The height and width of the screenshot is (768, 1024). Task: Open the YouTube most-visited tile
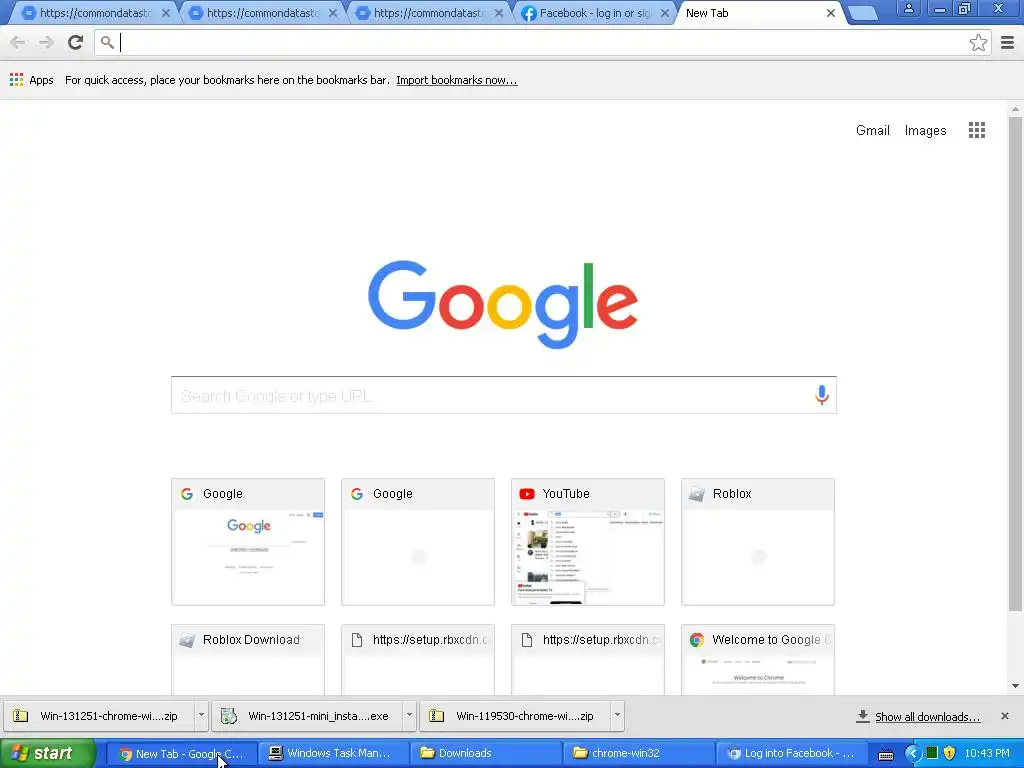[x=588, y=541]
